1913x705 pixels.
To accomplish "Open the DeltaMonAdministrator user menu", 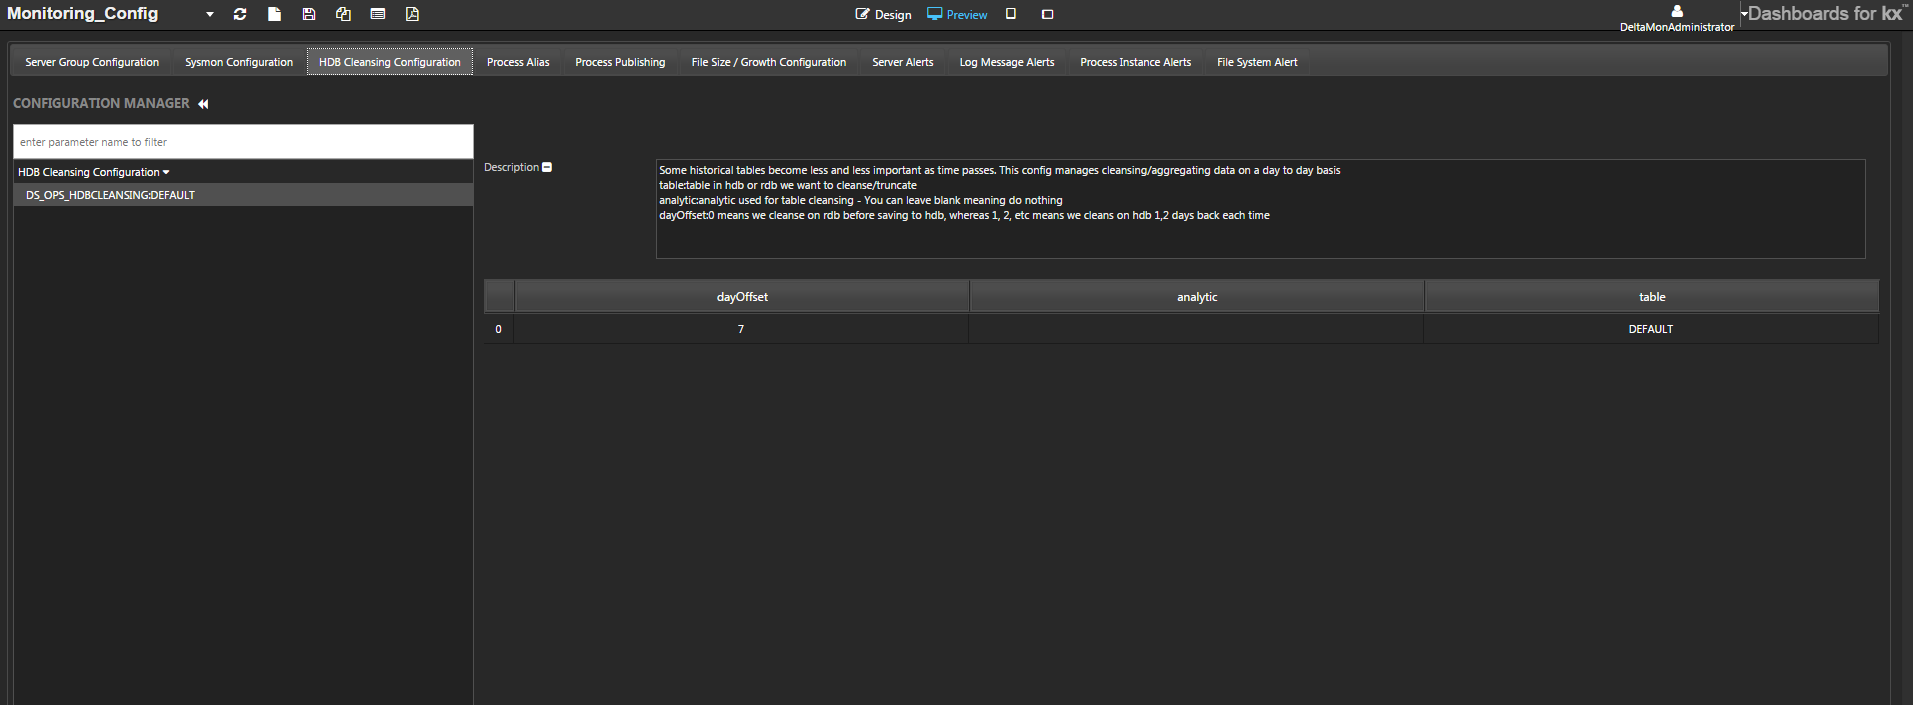I will click(x=1677, y=18).
